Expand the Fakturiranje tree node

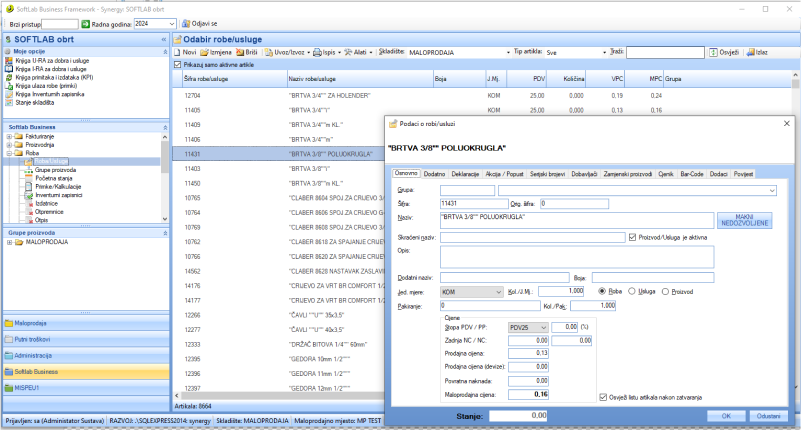click(x=10, y=136)
